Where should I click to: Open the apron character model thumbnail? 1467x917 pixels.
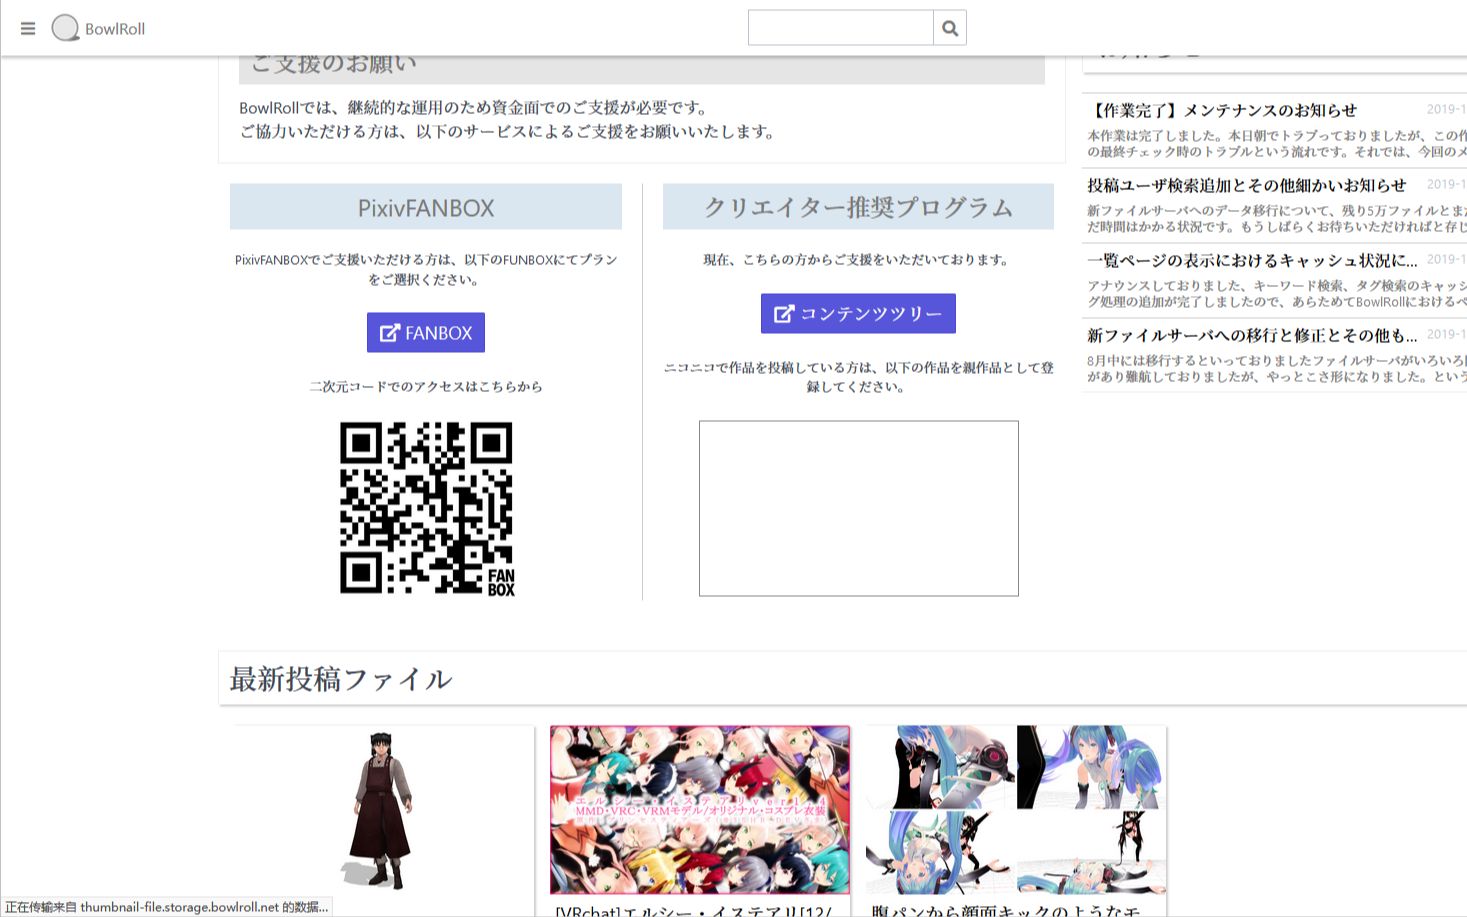pos(384,810)
